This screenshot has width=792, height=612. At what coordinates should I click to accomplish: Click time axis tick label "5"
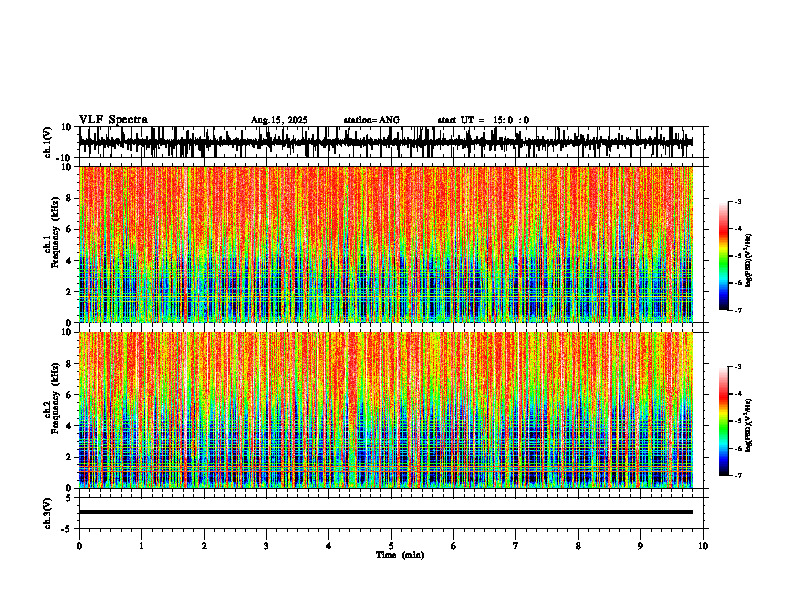[391, 546]
